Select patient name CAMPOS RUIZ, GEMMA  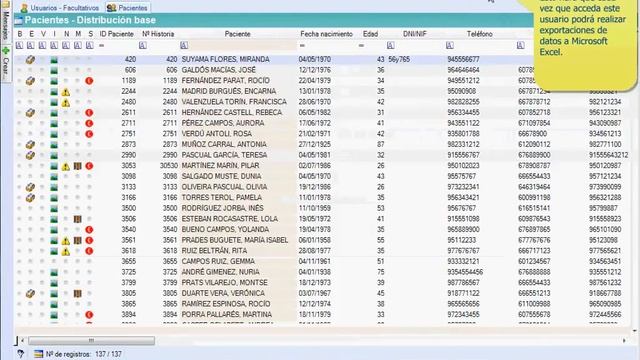(x=218, y=262)
